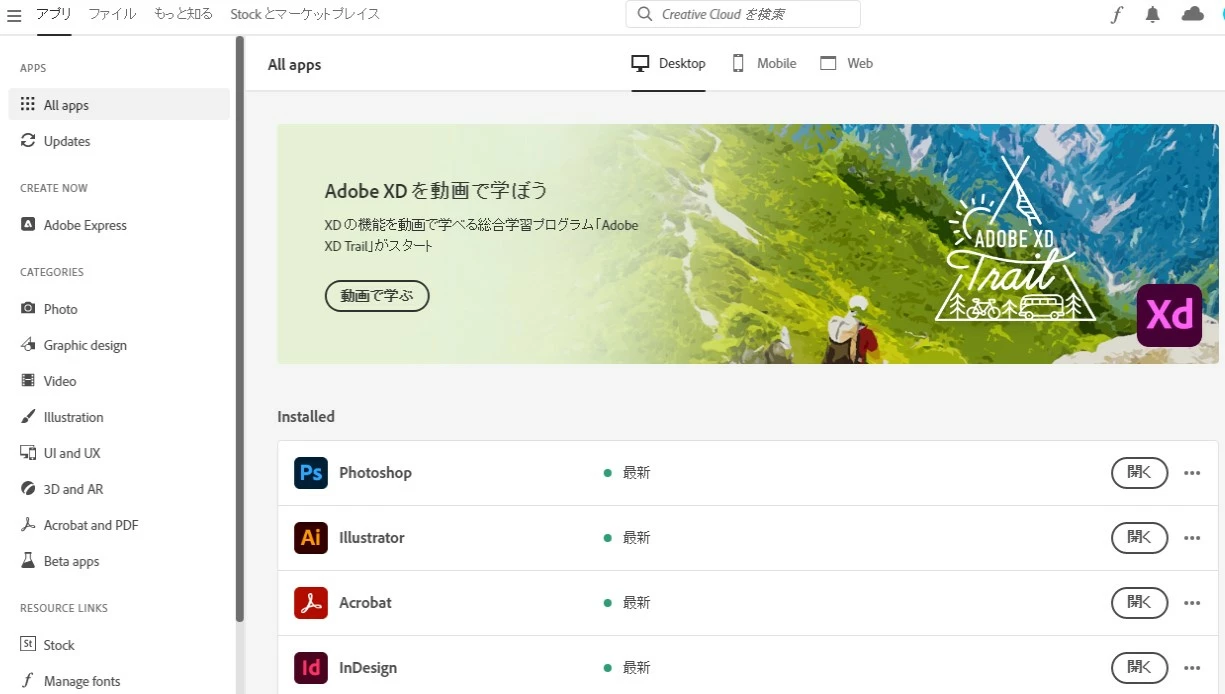Open more options for InDesign

(1192, 668)
